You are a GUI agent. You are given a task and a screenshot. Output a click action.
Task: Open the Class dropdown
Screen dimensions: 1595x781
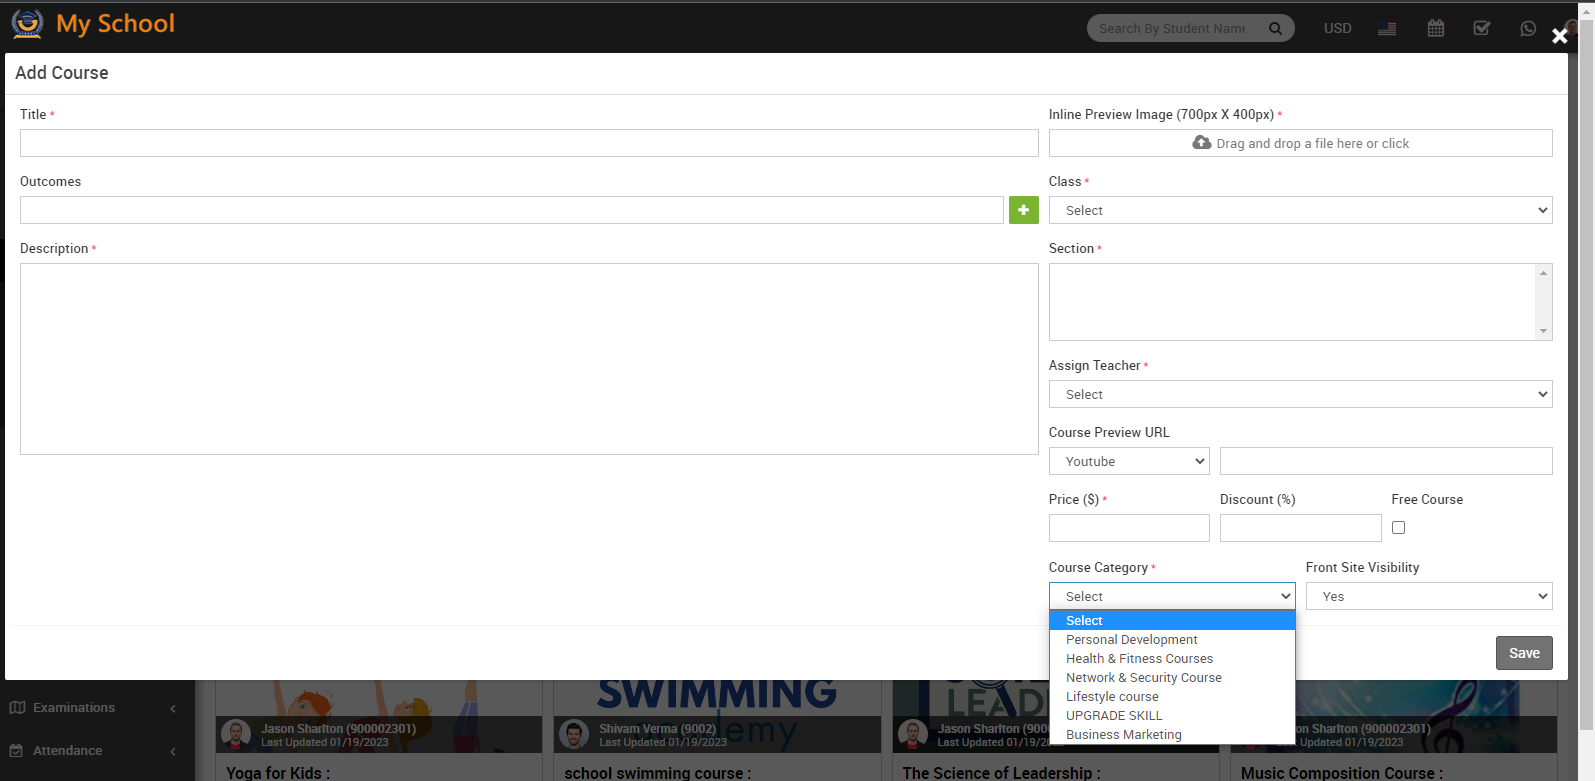click(x=1300, y=210)
